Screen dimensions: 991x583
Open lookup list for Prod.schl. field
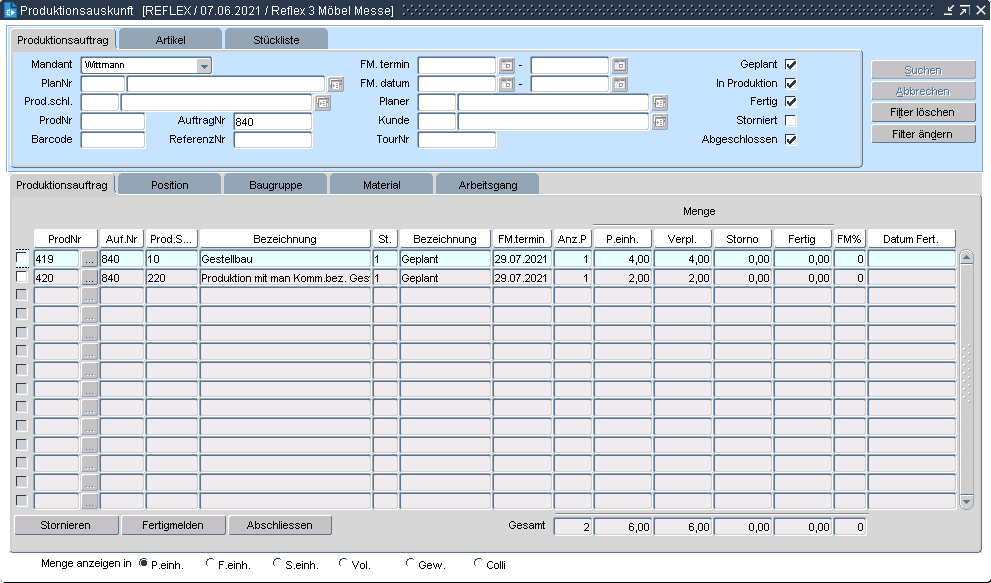pos(323,103)
